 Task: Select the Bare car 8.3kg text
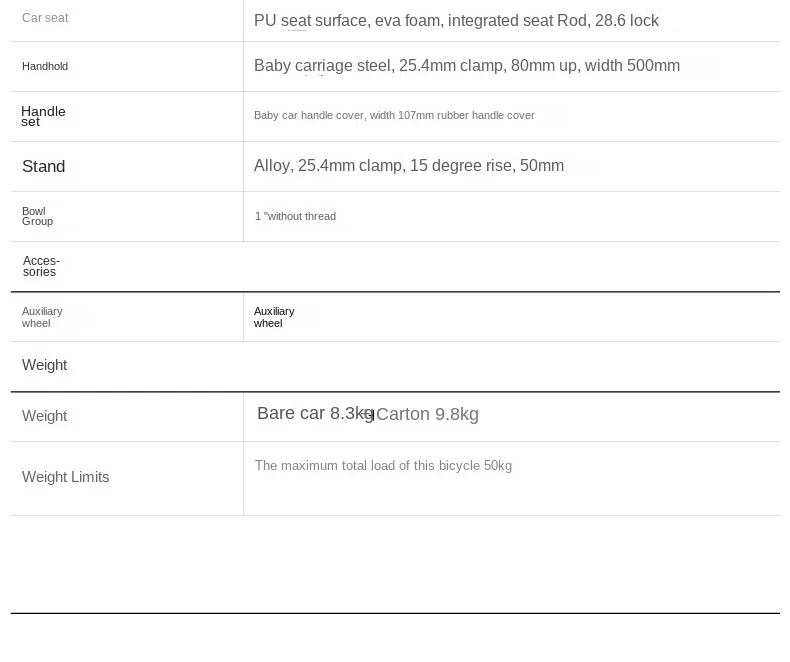tap(315, 413)
